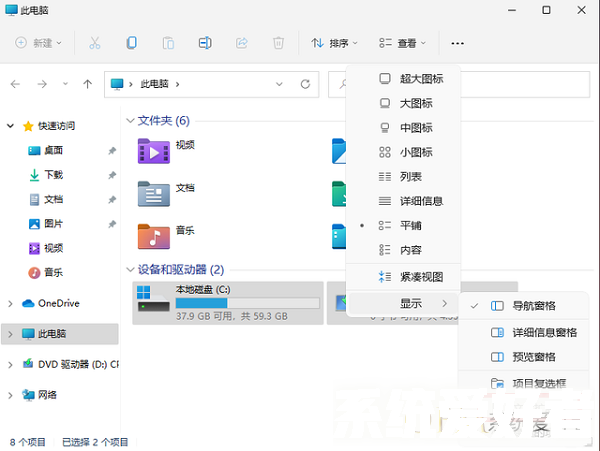The height and width of the screenshot is (451, 600).
Task: Enable the Details pane option
Action: 544,332
